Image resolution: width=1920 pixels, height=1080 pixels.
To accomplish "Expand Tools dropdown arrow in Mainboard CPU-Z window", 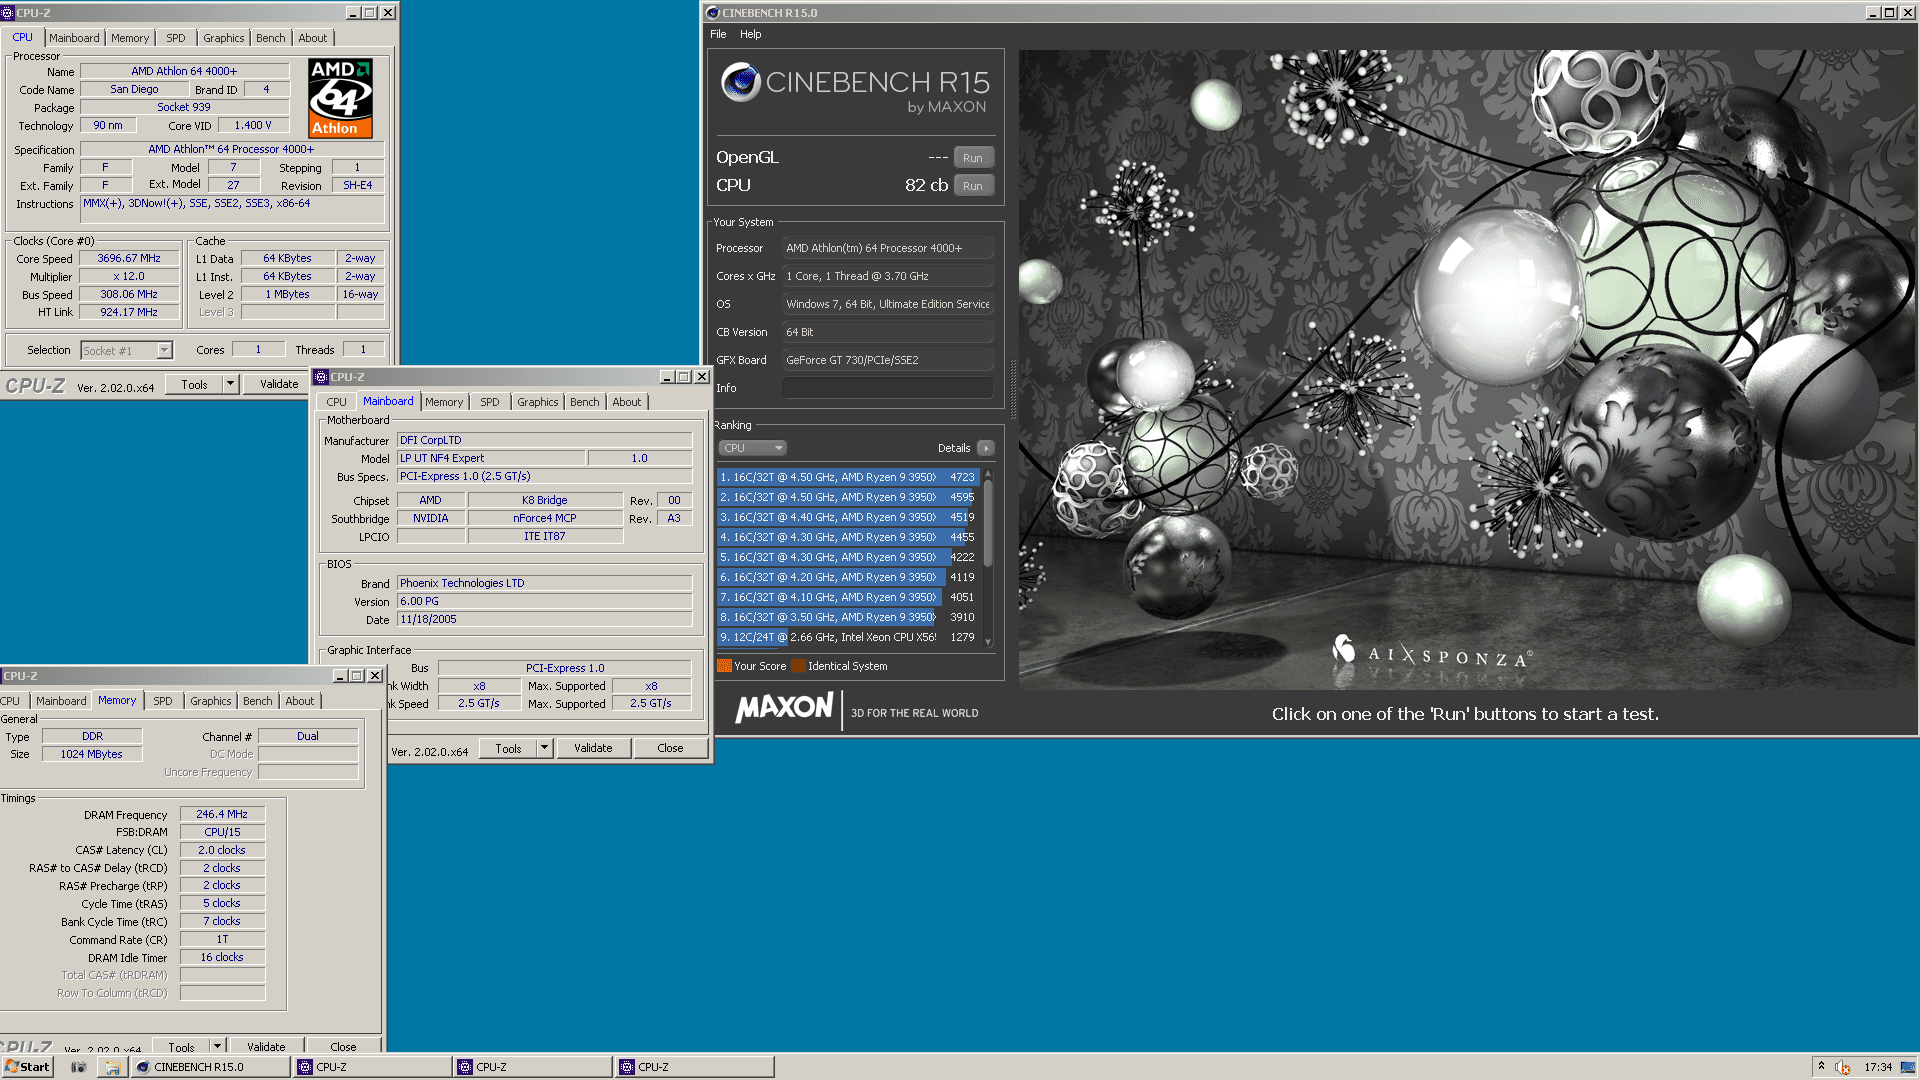I will pyautogui.click(x=545, y=748).
